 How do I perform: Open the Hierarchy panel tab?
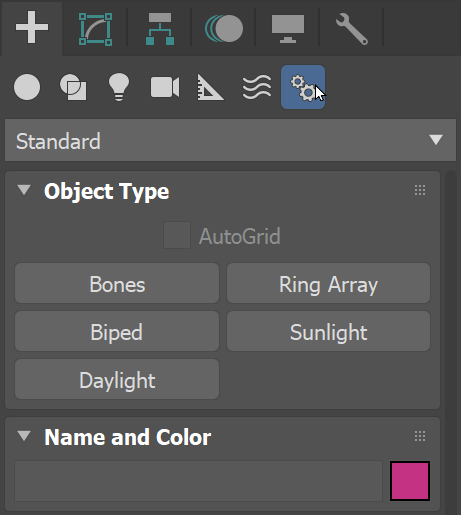(x=160, y=29)
